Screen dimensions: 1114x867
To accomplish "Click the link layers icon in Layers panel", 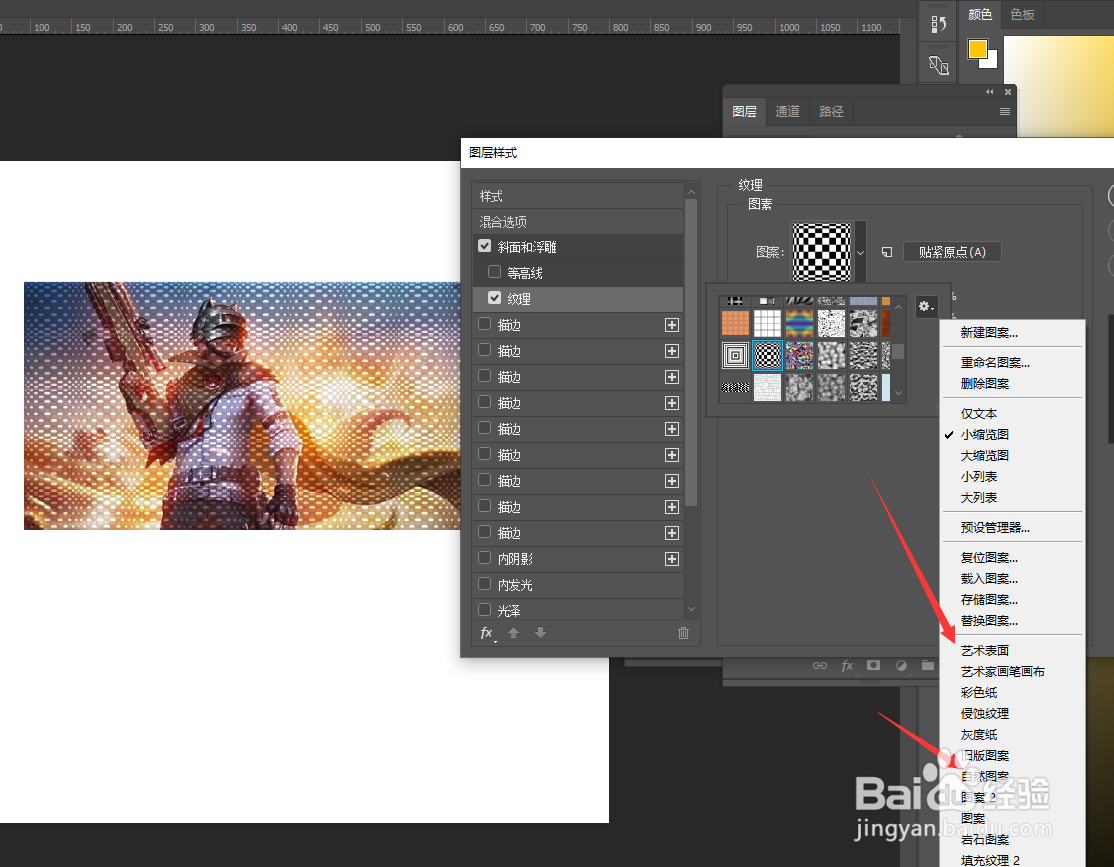I will (x=820, y=666).
